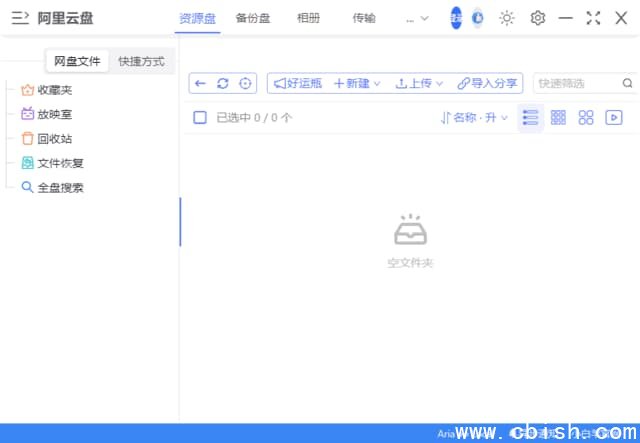The width and height of the screenshot is (640, 443).
Task: Refresh the file list
Action: pos(222,83)
